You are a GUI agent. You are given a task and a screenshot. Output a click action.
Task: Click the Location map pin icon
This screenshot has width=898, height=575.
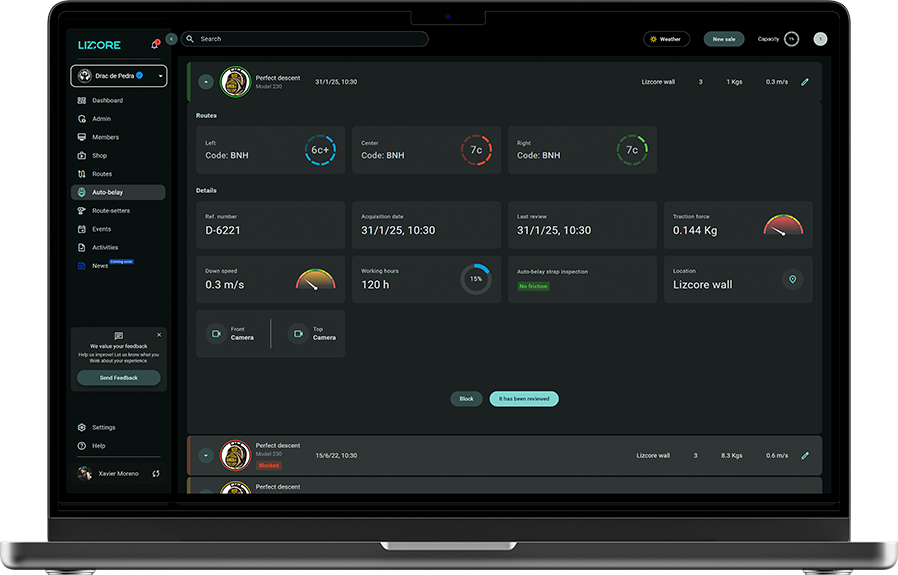(792, 280)
